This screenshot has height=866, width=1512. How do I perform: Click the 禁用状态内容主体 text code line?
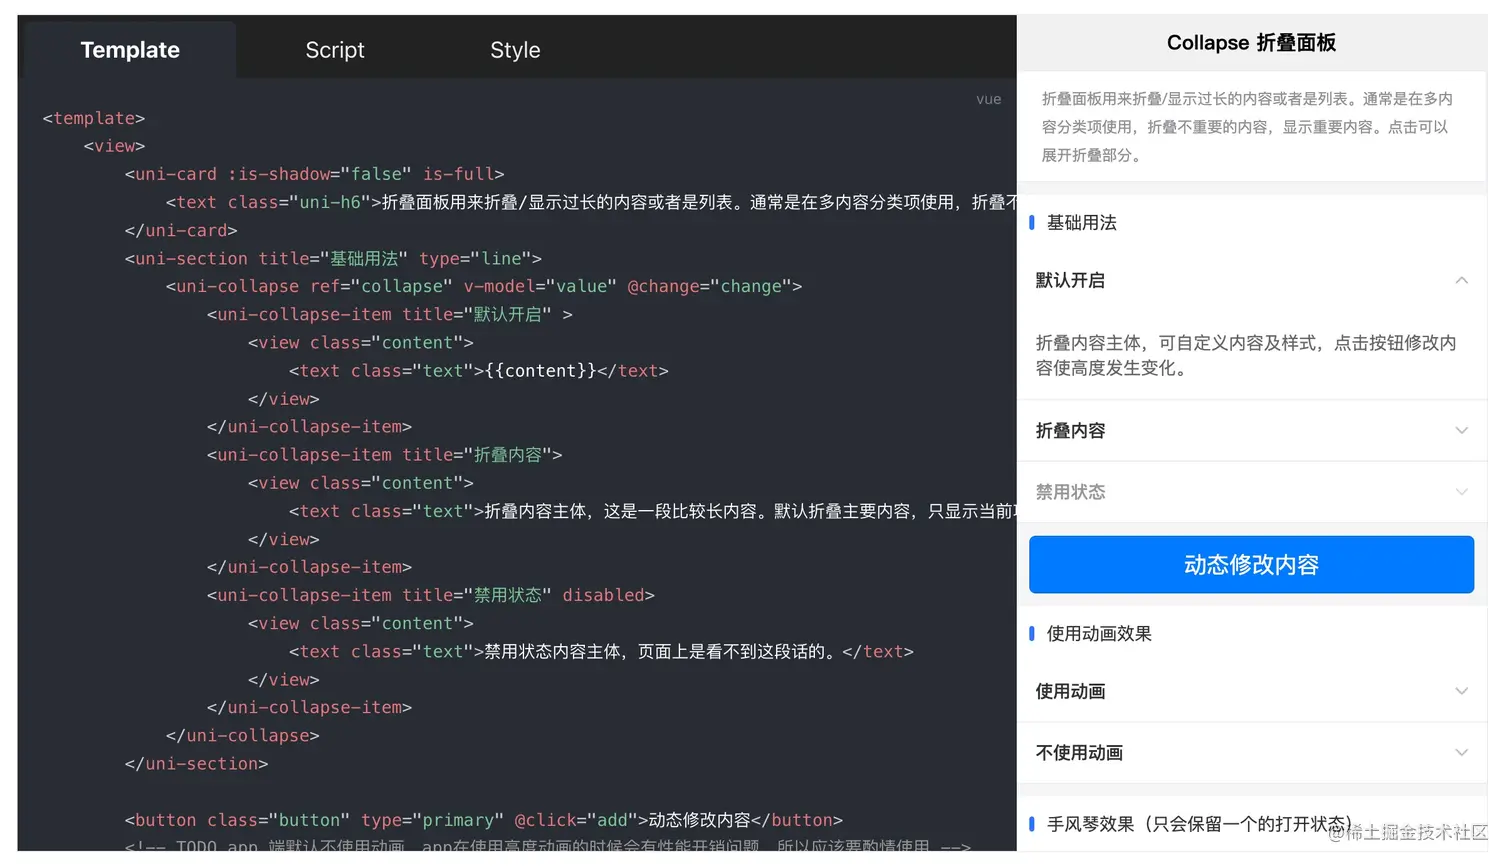click(x=602, y=652)
